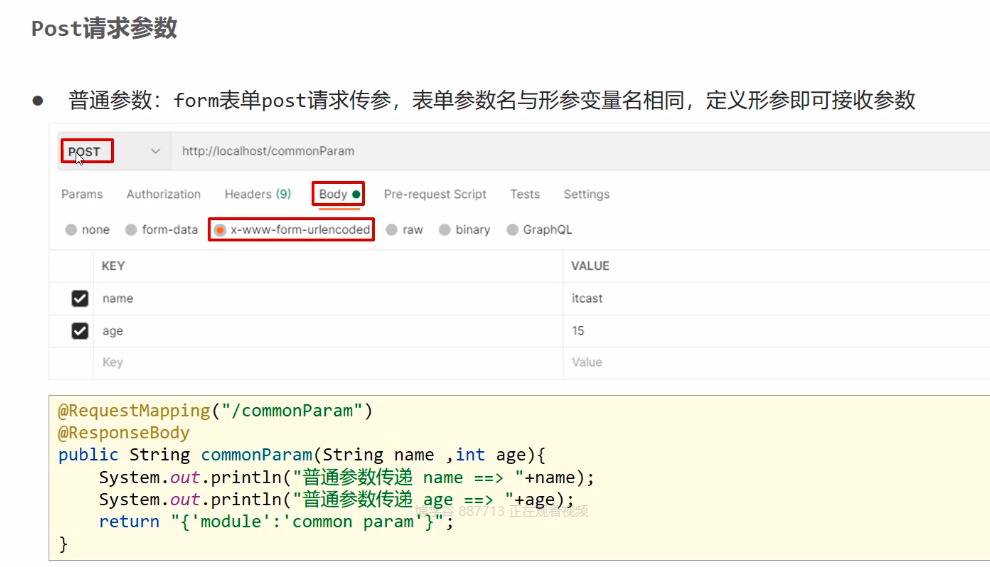
Task: Choose the binary body type
Action: 444,230
